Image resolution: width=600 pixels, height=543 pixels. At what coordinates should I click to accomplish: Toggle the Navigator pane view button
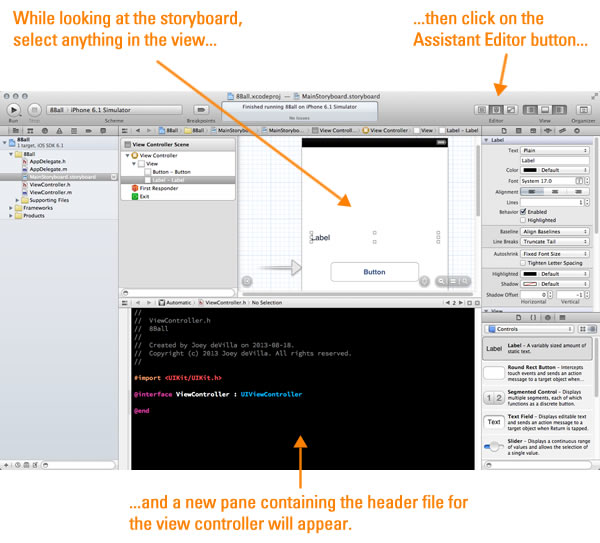[530, 110]
